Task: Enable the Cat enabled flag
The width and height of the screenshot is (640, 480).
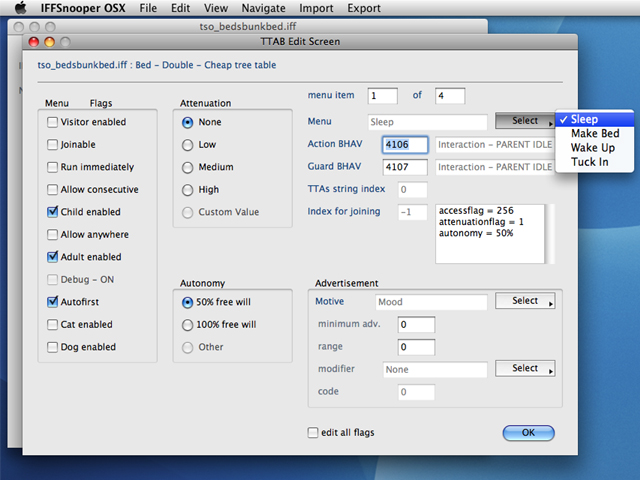Action: click(x=52, y=324)
